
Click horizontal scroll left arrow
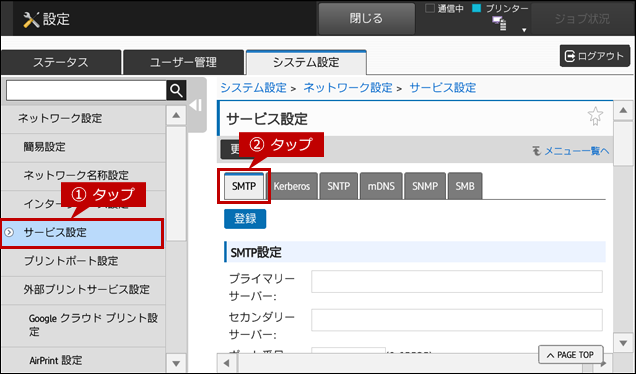pyautogui.click(x=227, y=363)
